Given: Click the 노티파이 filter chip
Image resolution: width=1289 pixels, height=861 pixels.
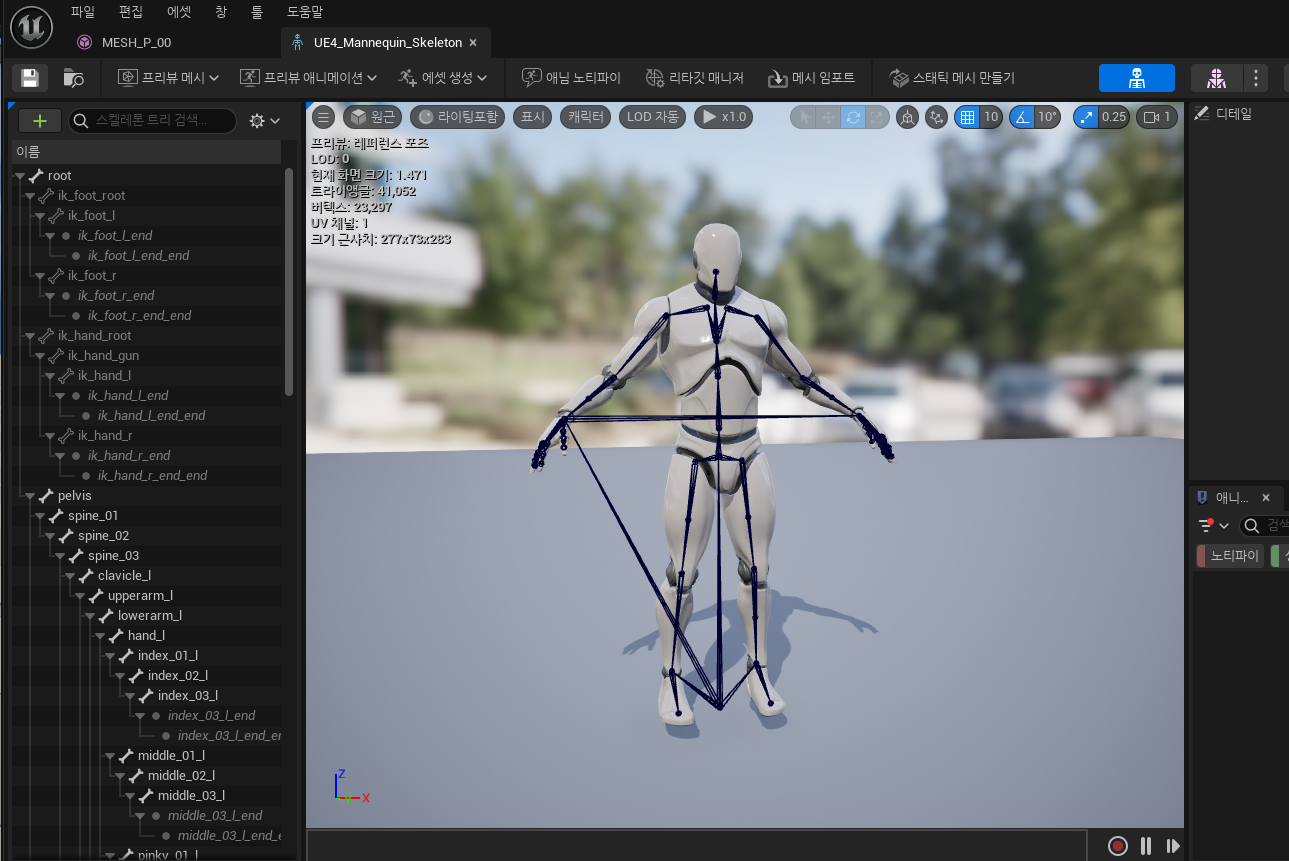Looking at the screenshot, I should [x=1230, y=556].
